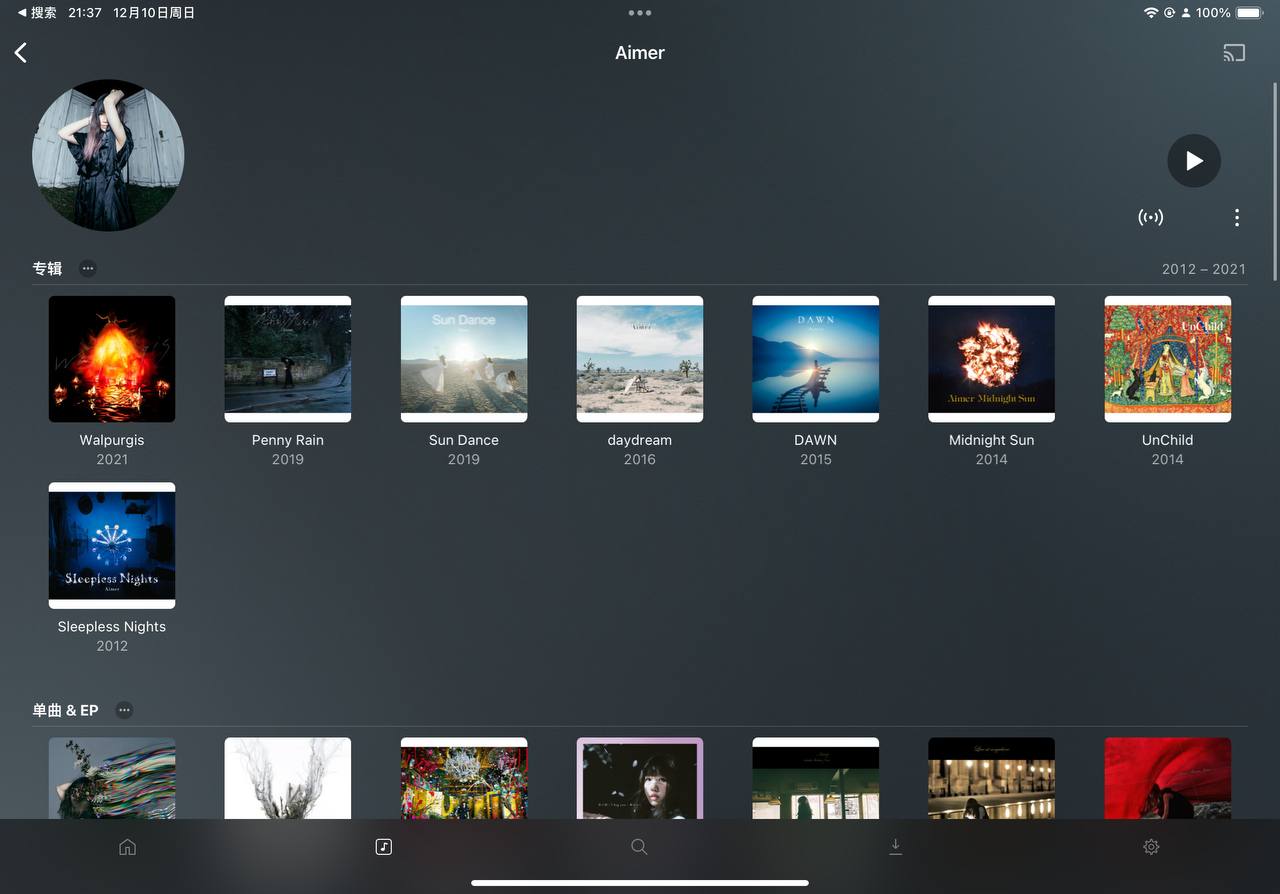Open the Walpurgis album
The image size is (1280, 894).
[x=112, y=358]
